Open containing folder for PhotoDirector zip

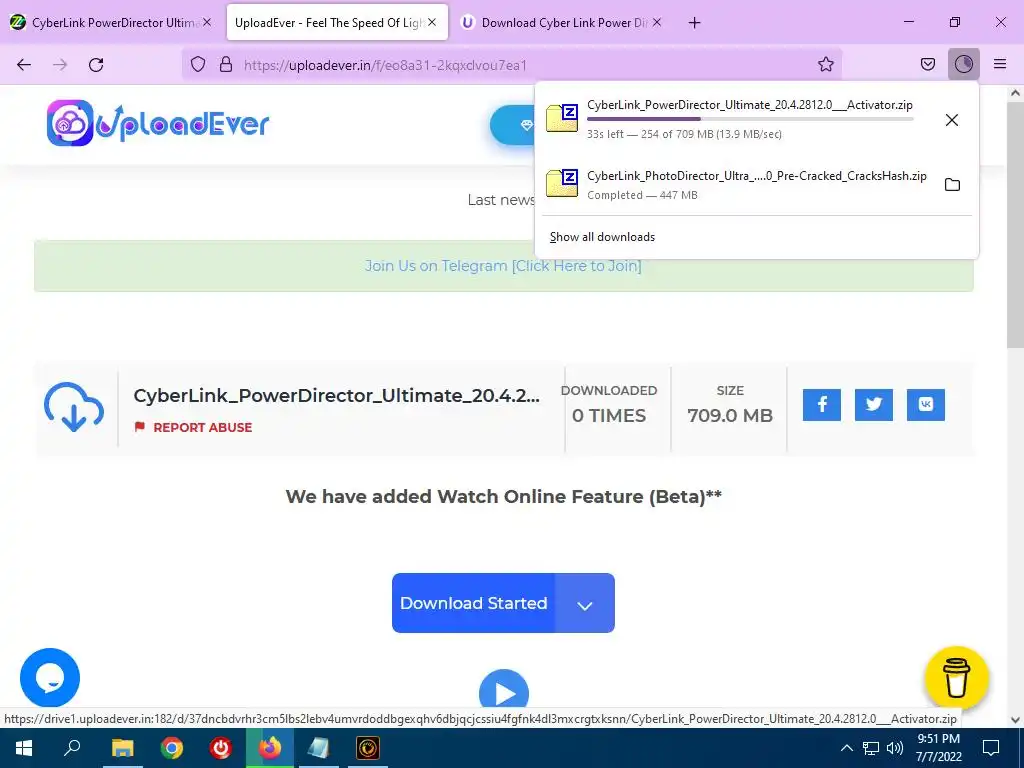[x=952, y=185]
